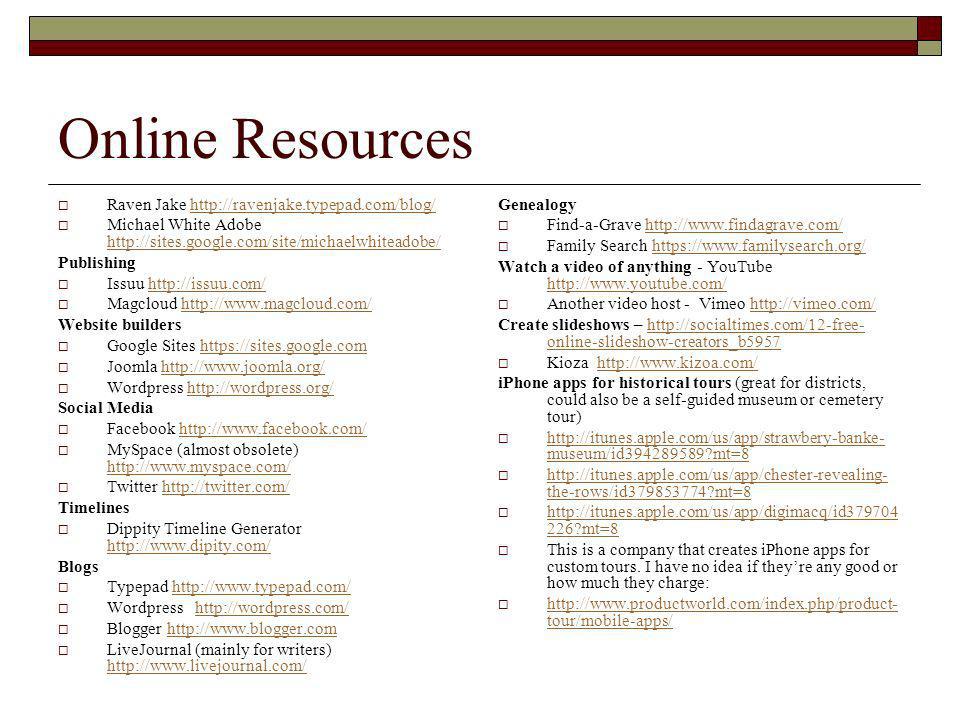
Task: Follow the digimacq iTunes app link
Action: 722,520
